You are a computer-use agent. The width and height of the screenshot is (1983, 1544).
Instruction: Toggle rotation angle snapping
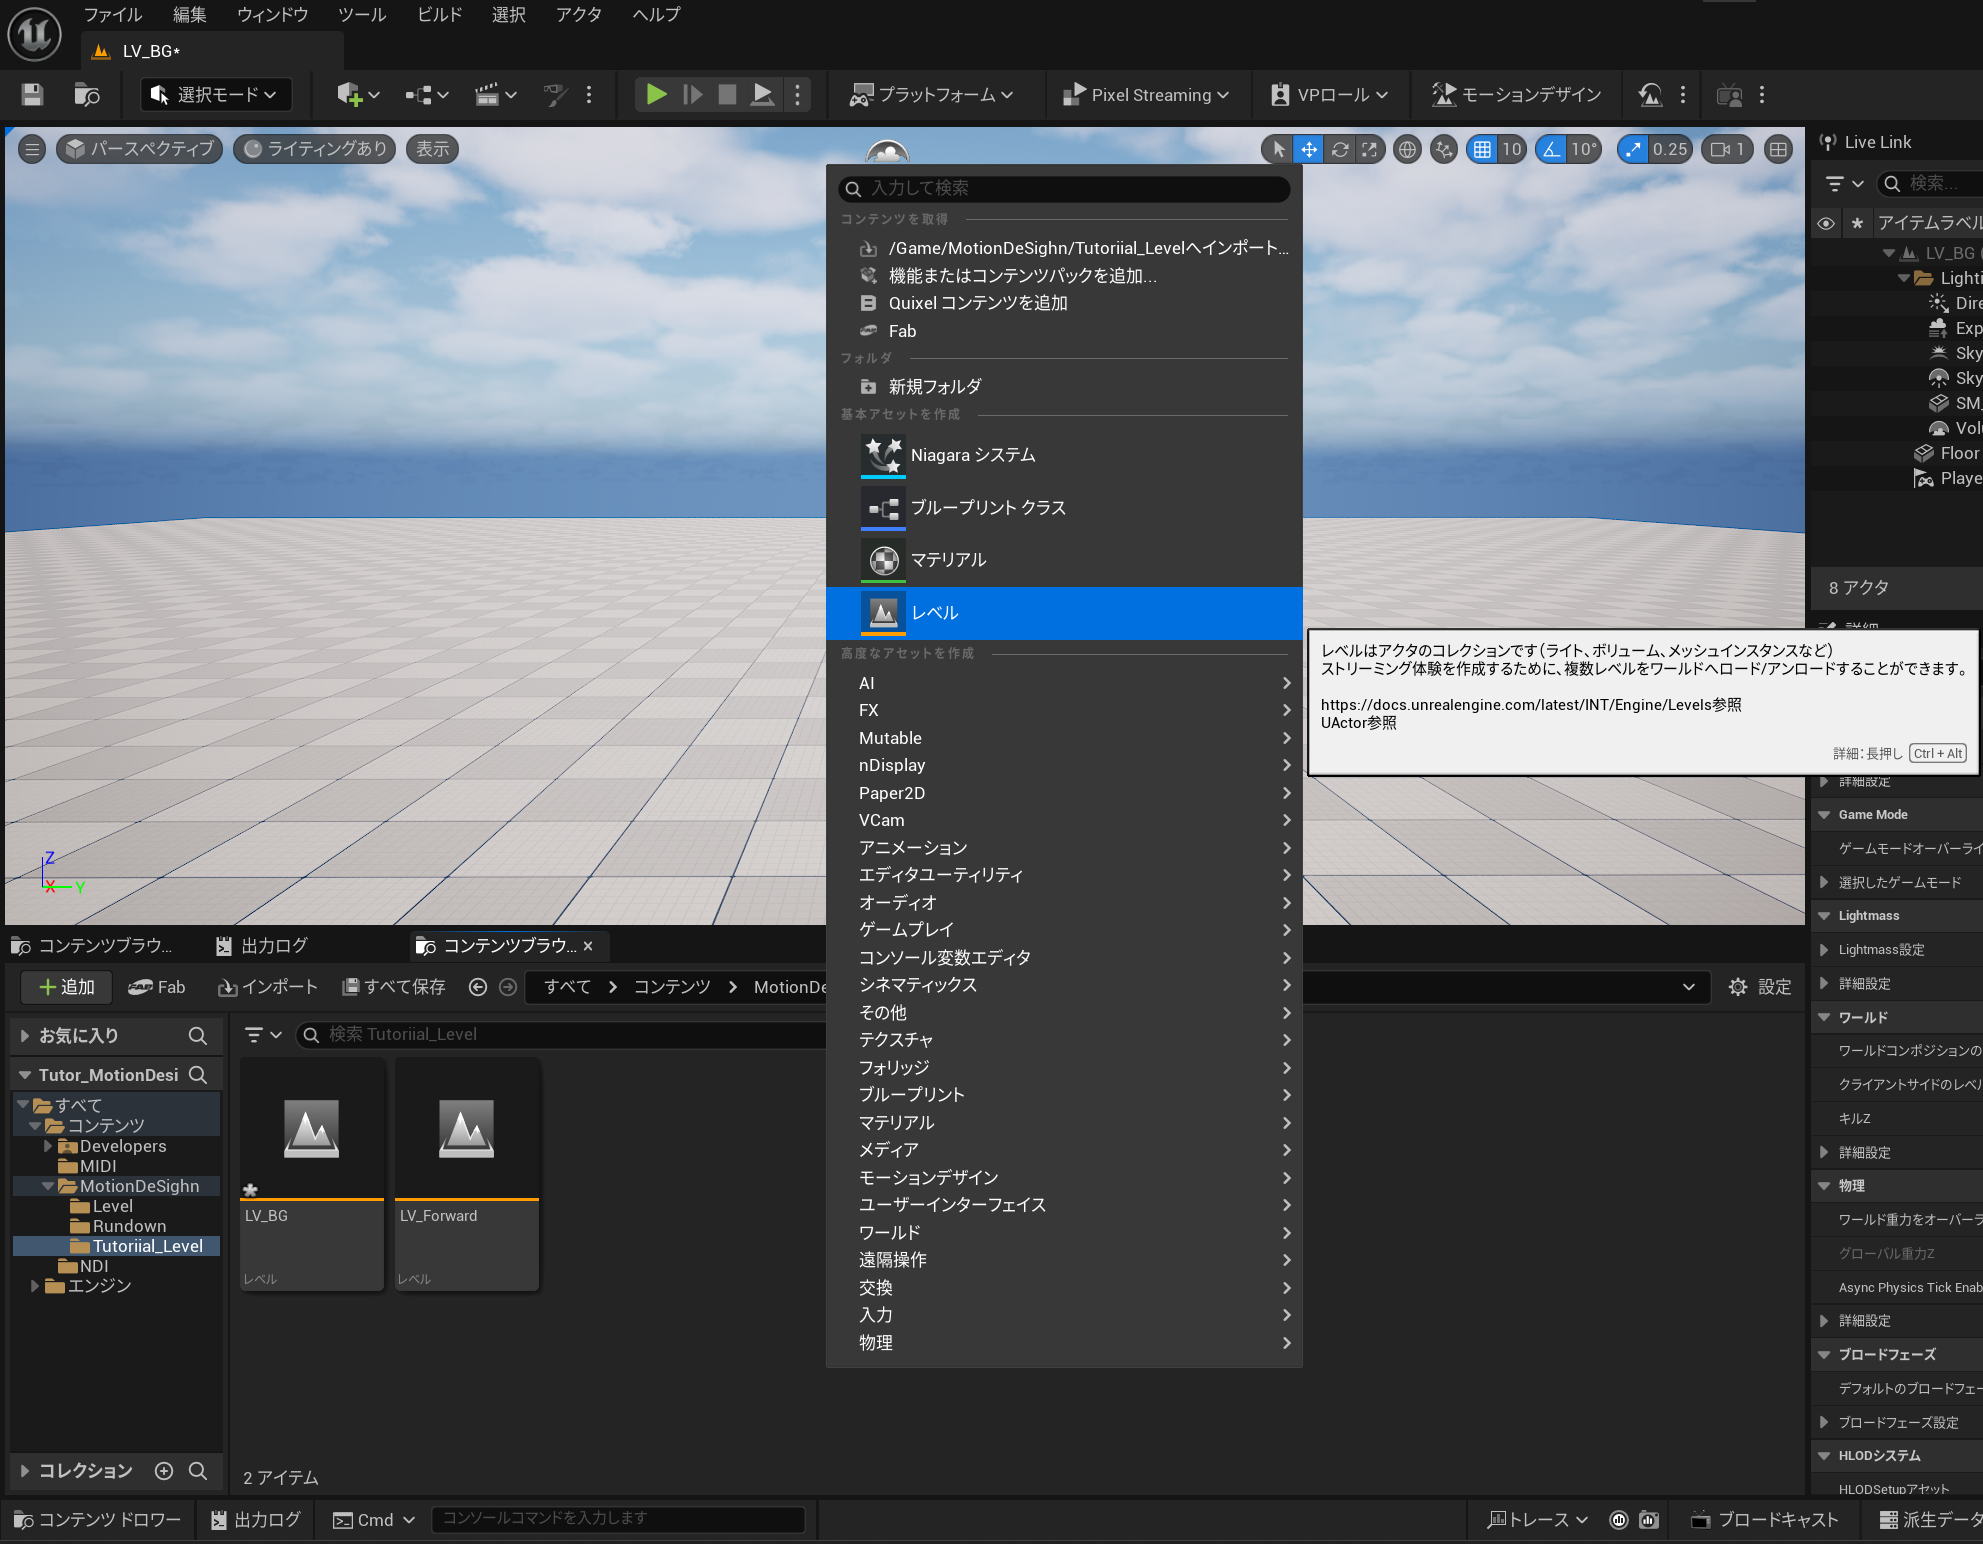[x=1551, y=149]
